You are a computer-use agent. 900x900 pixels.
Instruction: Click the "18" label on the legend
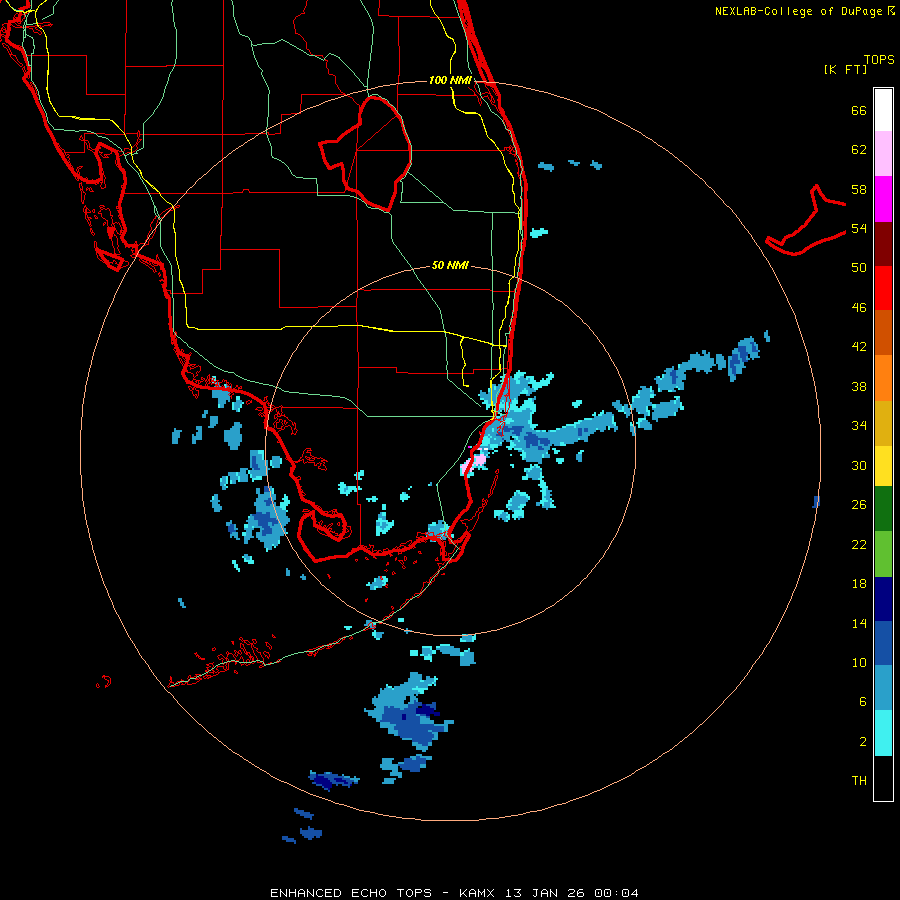(859, 584)
